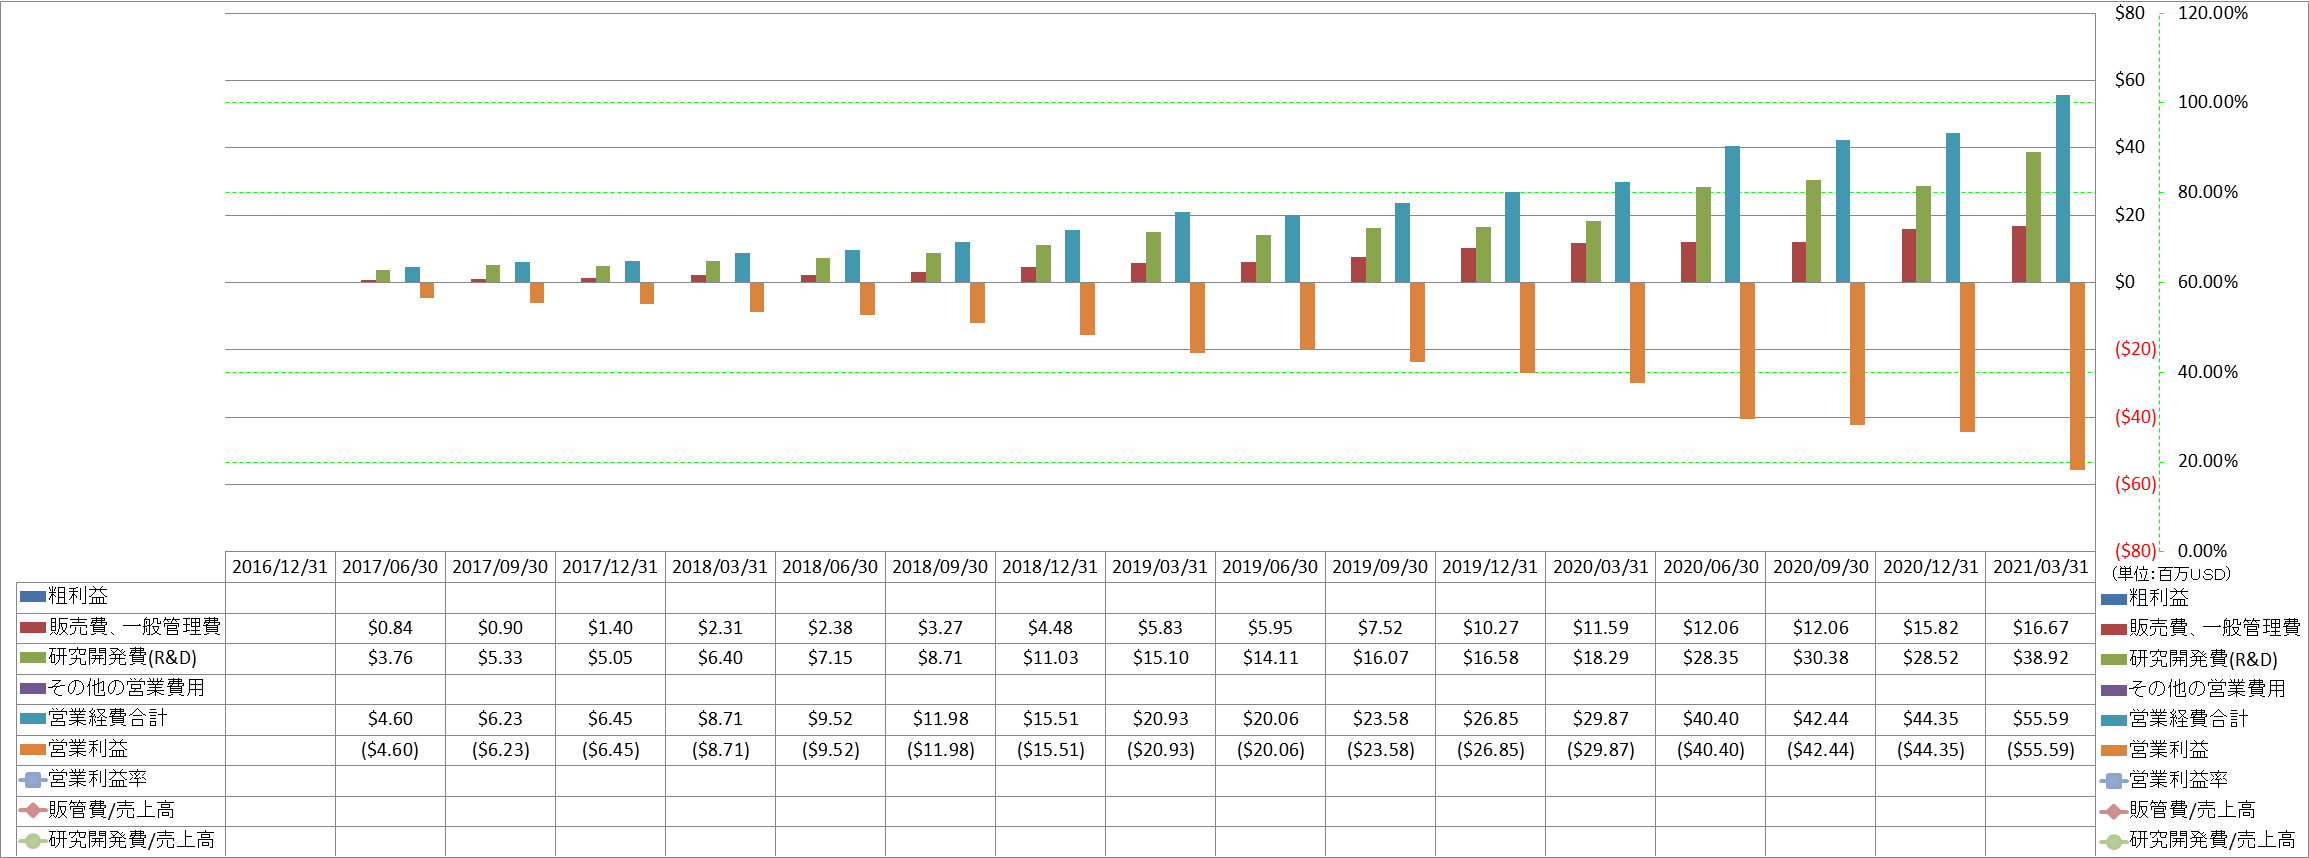
Task: Click the 粗利益 blue legend key in data table
Action: coord(33,597)
